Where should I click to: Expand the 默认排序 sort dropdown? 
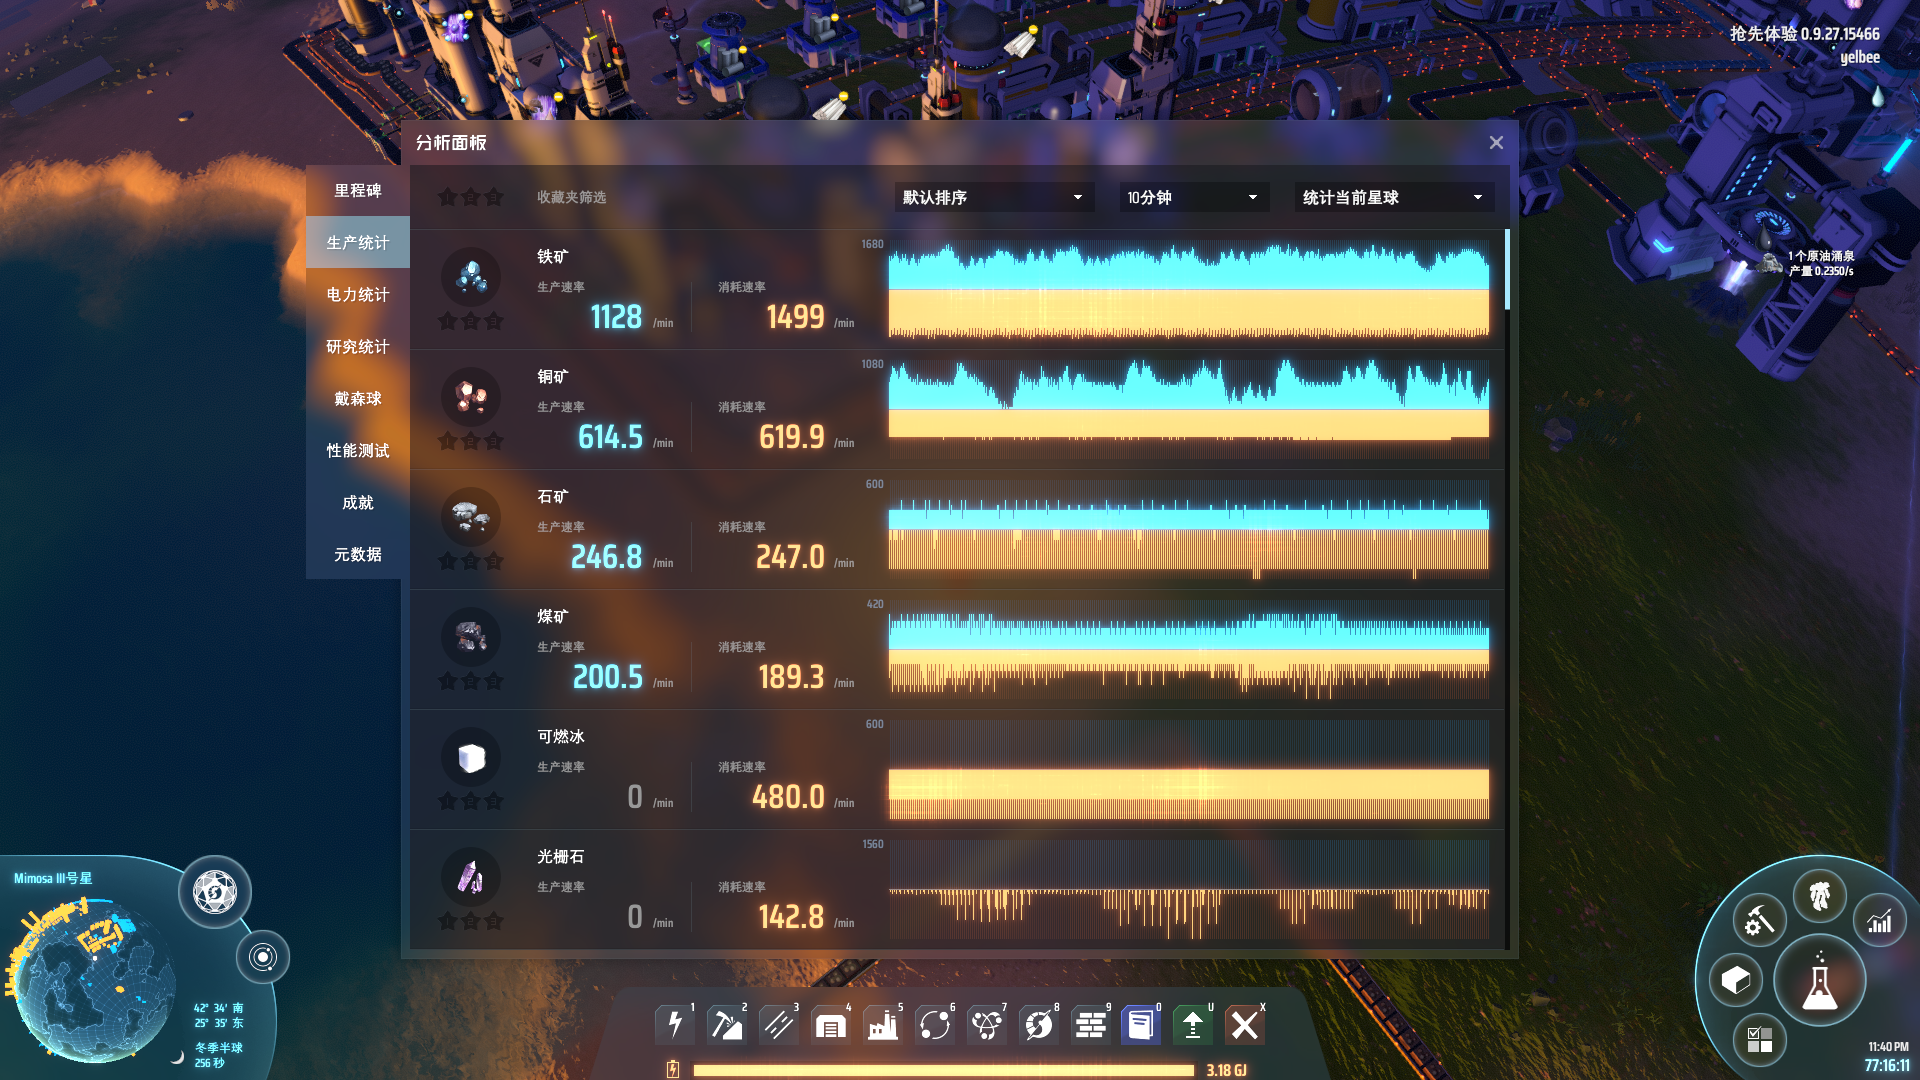(x=992, y=197)
